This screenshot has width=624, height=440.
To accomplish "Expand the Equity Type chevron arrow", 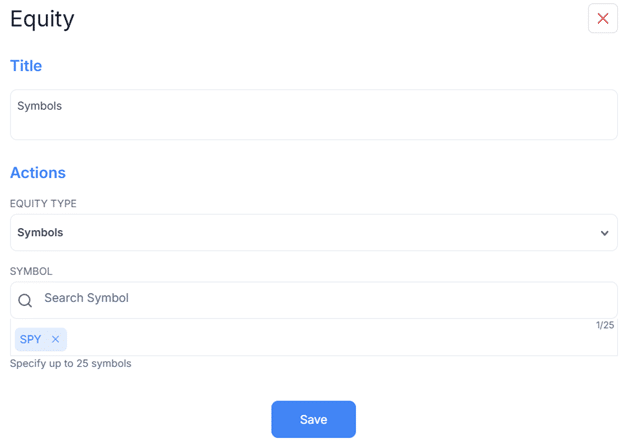I will point(604,233).
